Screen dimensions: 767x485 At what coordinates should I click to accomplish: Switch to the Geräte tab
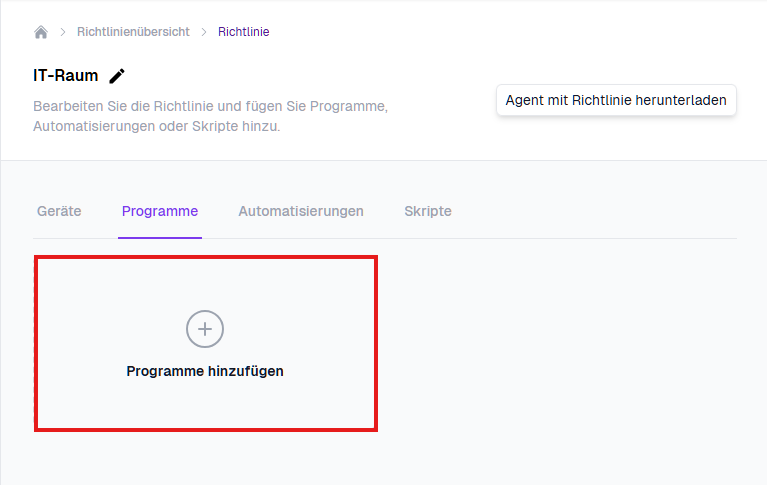point(59,211)
